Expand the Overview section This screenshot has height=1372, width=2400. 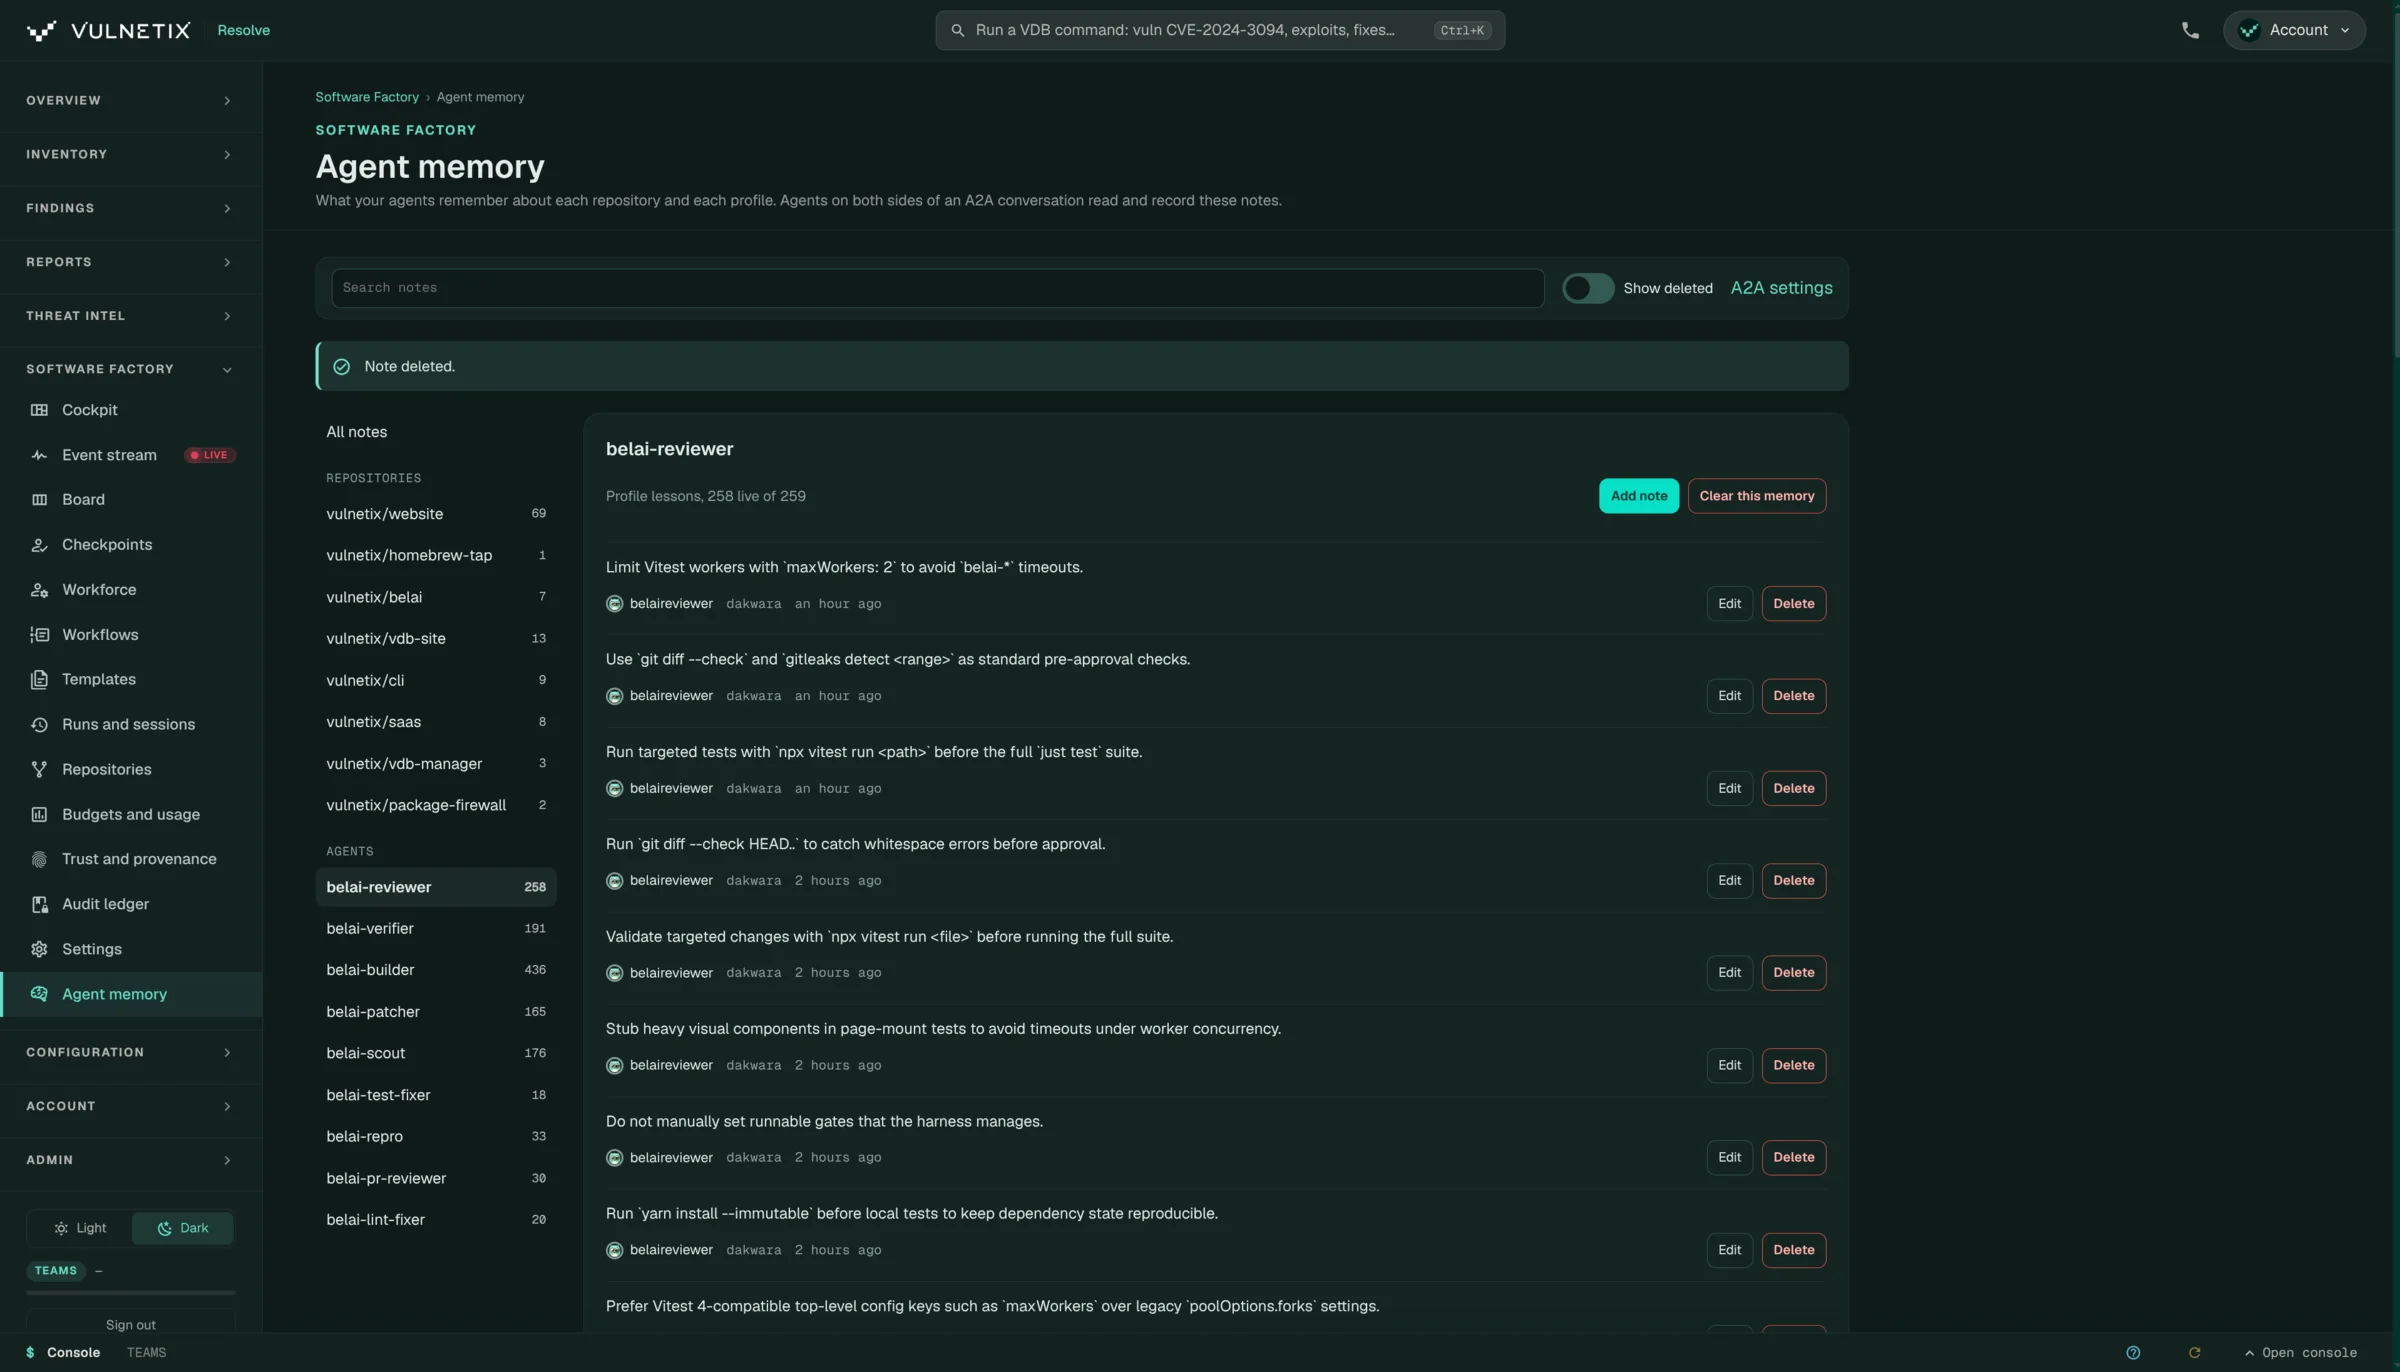pos(131,100)
